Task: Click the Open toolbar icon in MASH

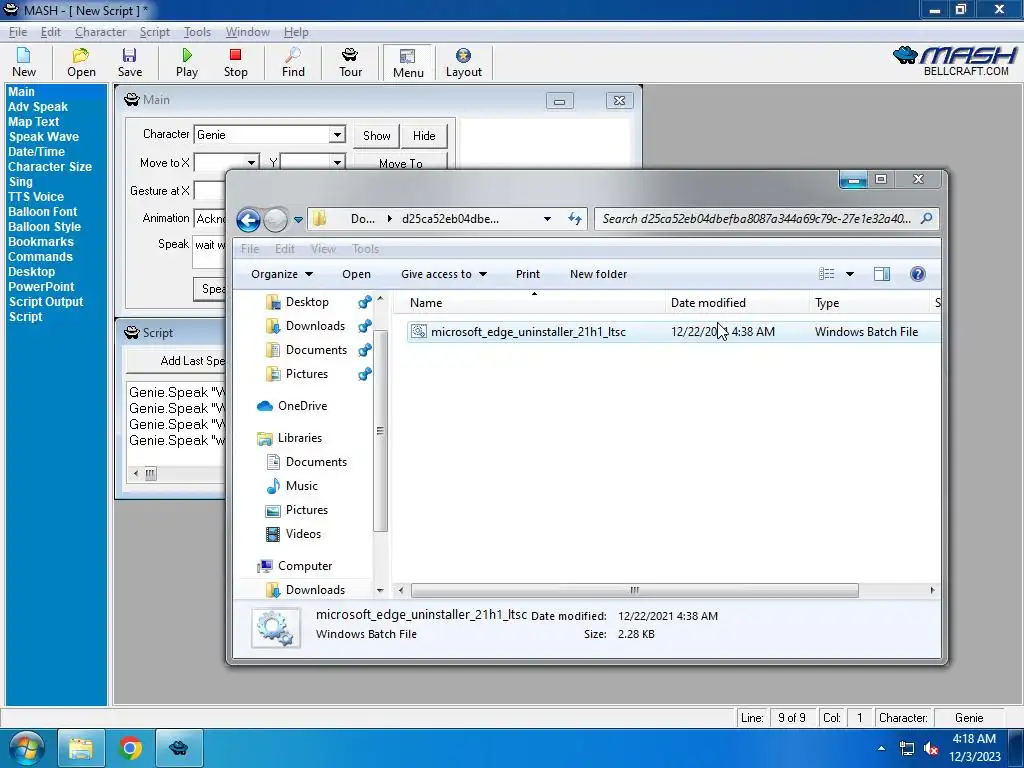Action: [81, 63]
